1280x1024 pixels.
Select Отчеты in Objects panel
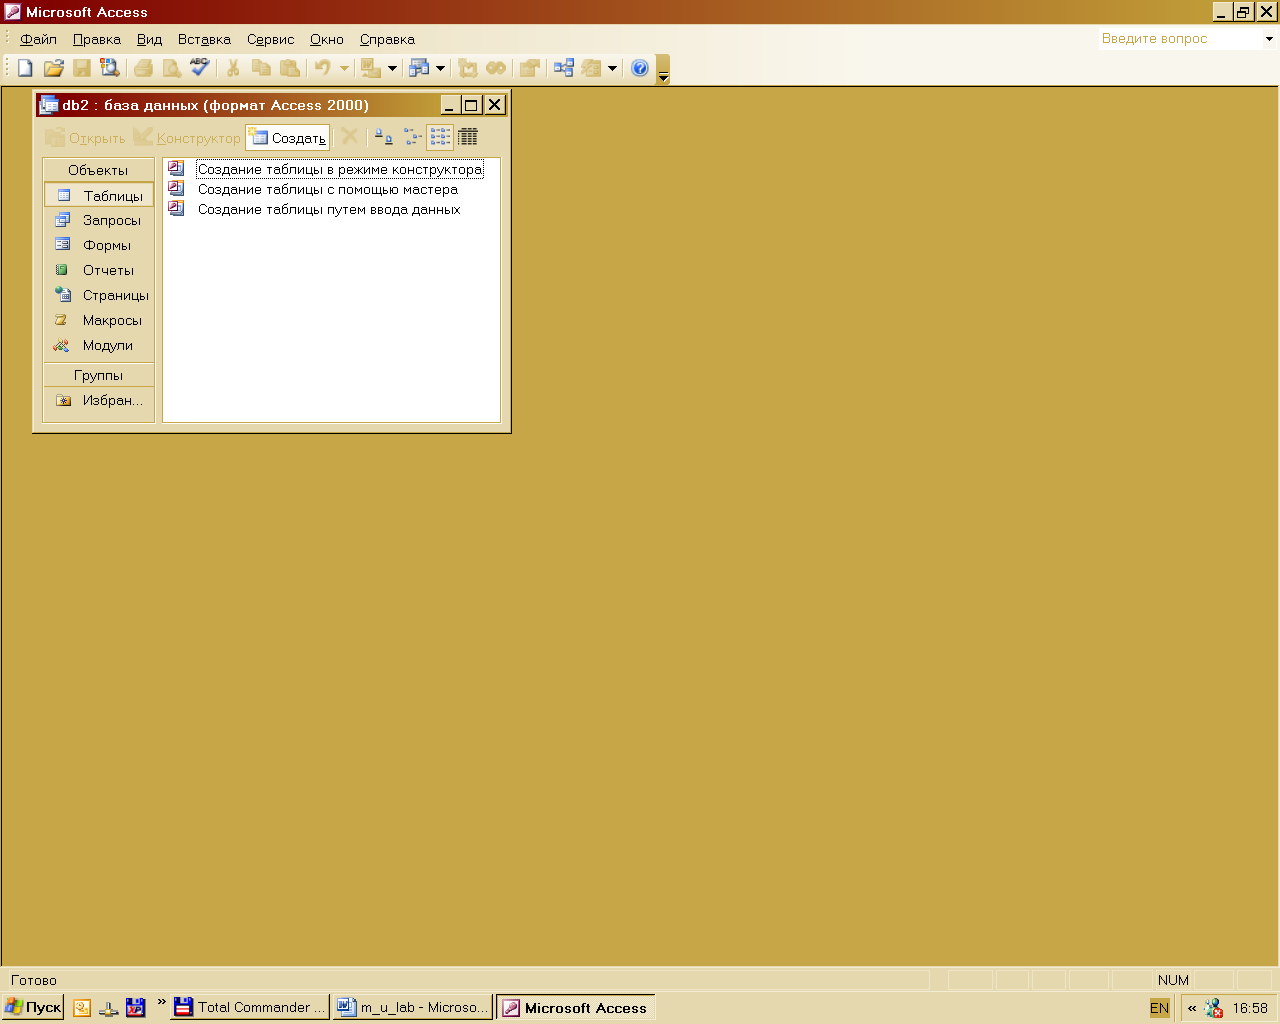[x=99, y=270]
